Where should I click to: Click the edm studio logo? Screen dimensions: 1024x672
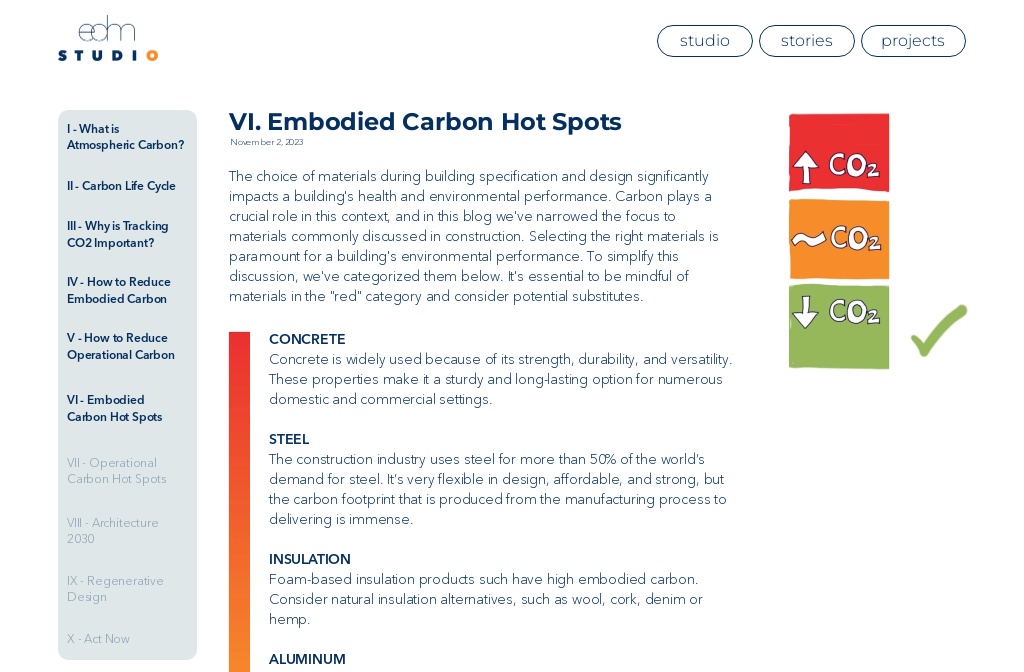(x=107, y=38)
